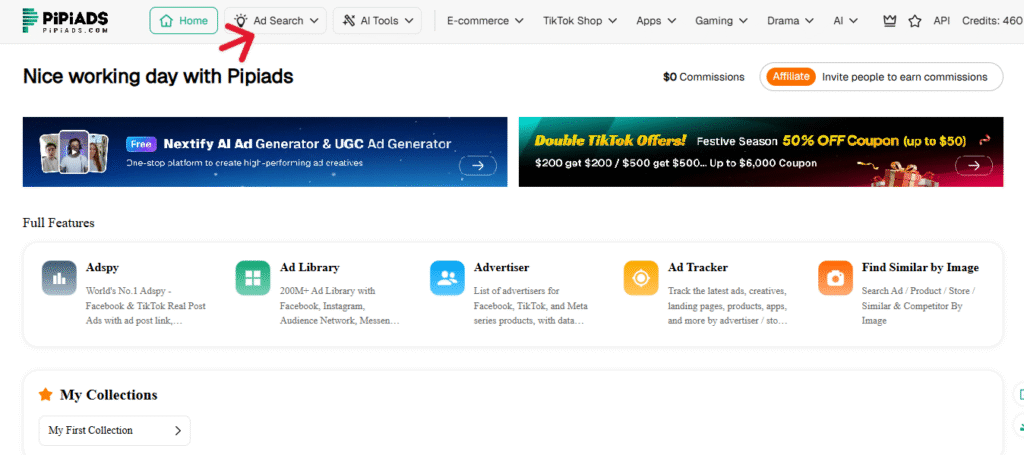Click the My Collections heading
Screen dimensions: 1024x455
coord(108,395)
